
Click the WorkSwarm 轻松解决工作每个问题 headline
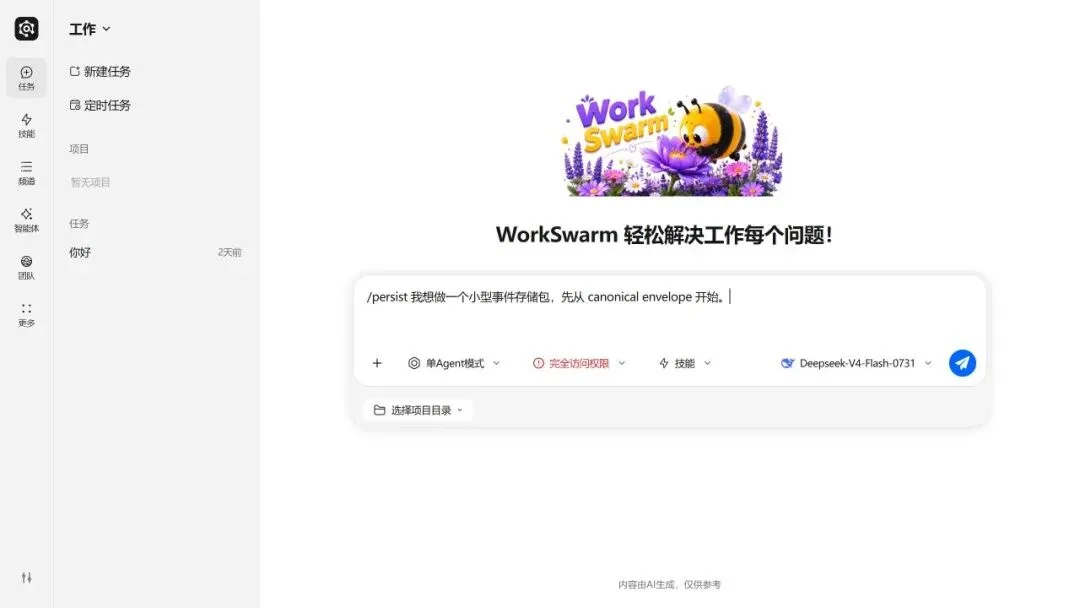coord(664,235)
